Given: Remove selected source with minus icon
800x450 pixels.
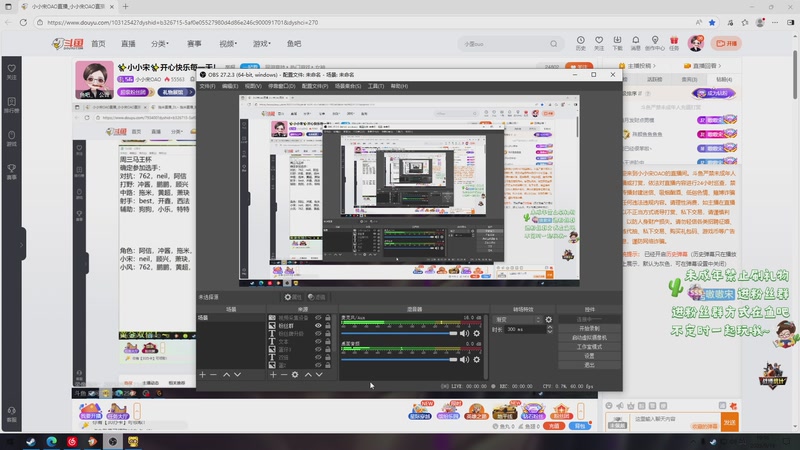Looking at the screenshot, I should tap(284, 374).
